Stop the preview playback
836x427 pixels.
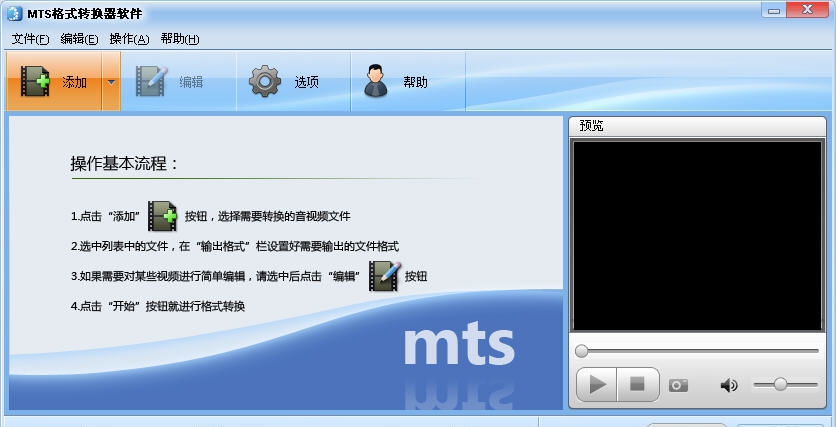pos(638,384)
